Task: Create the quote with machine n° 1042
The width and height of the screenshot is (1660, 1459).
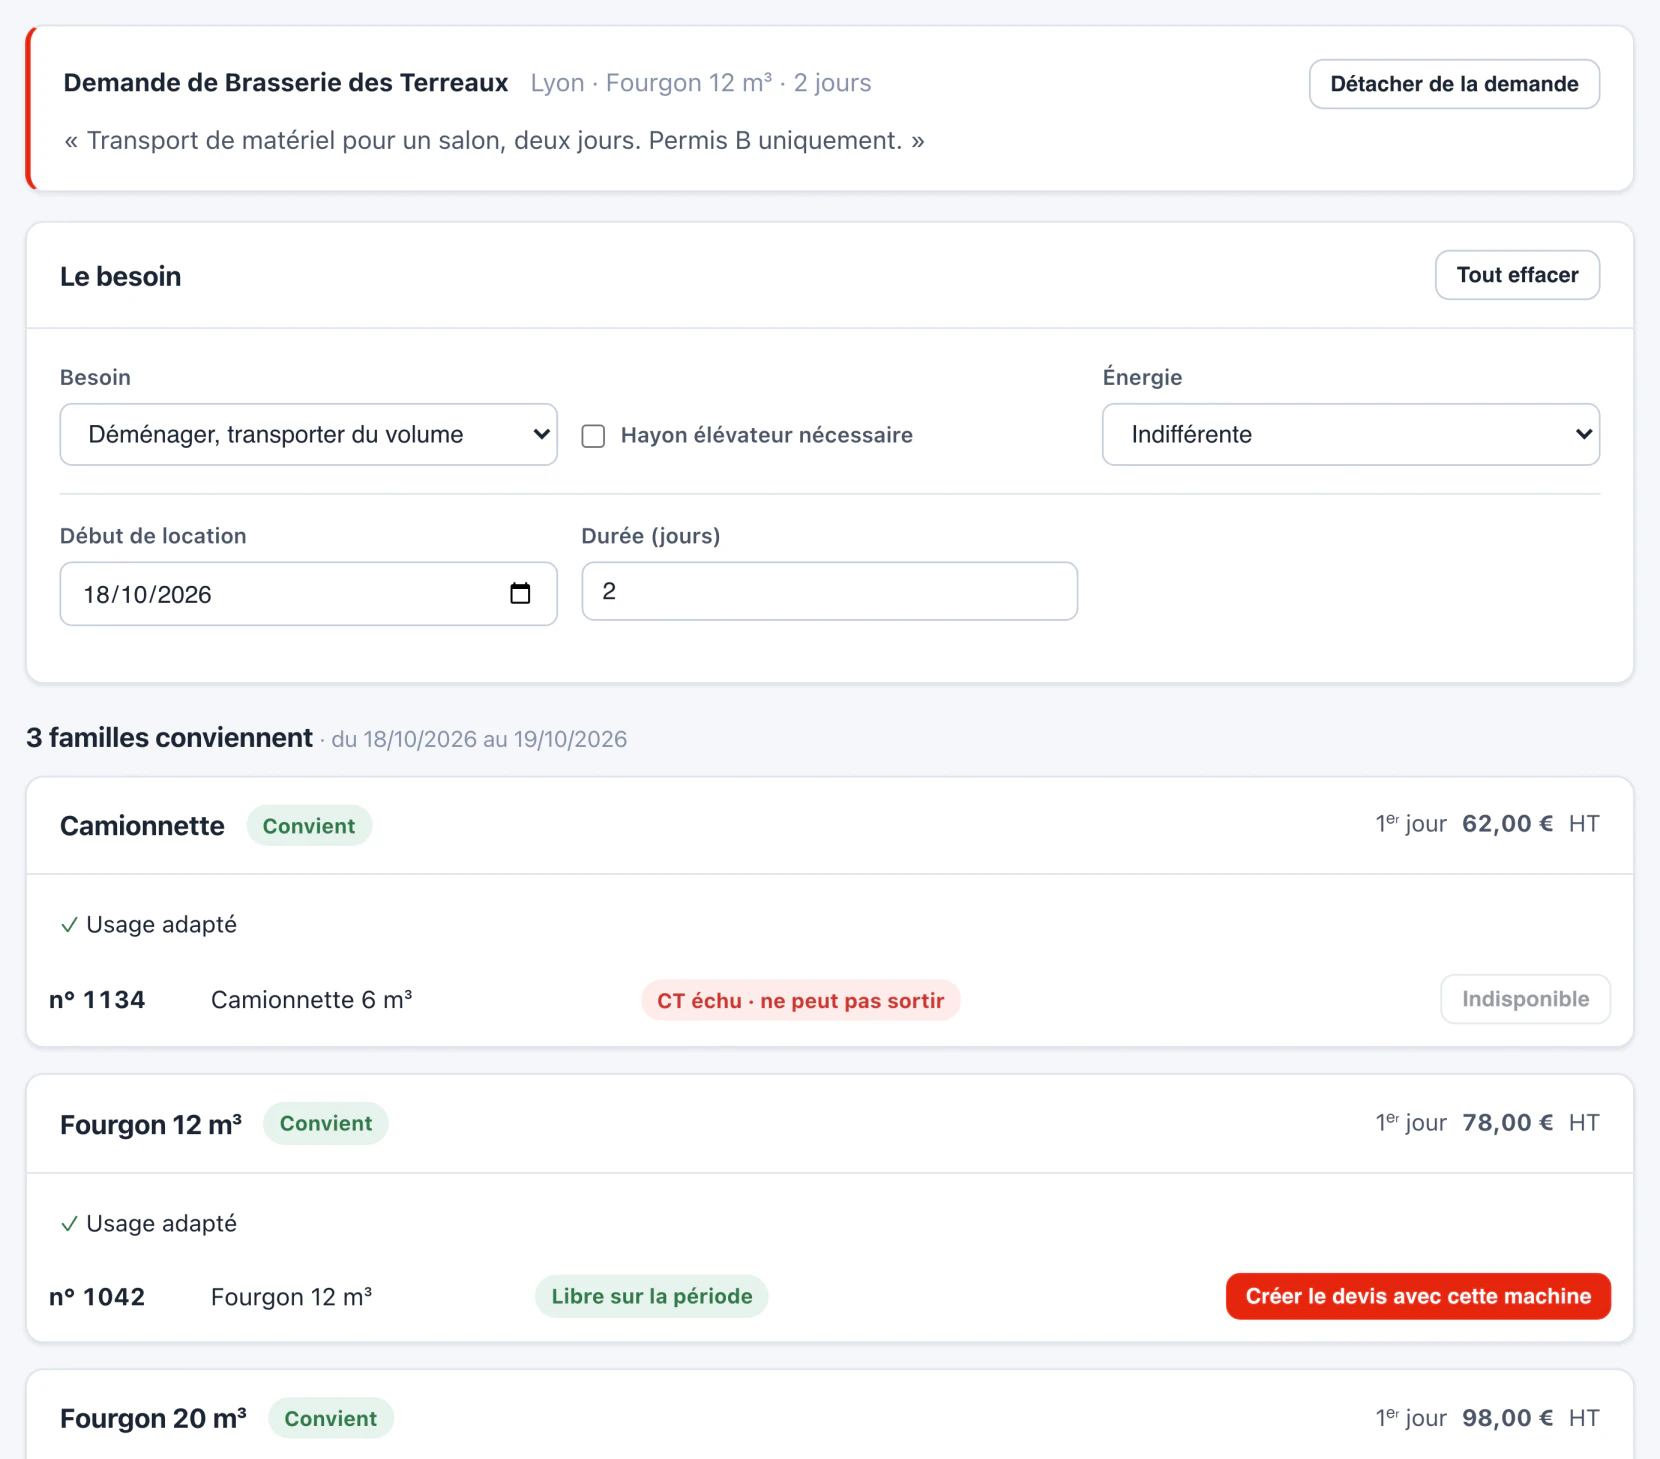Action: point(1418,1296)
